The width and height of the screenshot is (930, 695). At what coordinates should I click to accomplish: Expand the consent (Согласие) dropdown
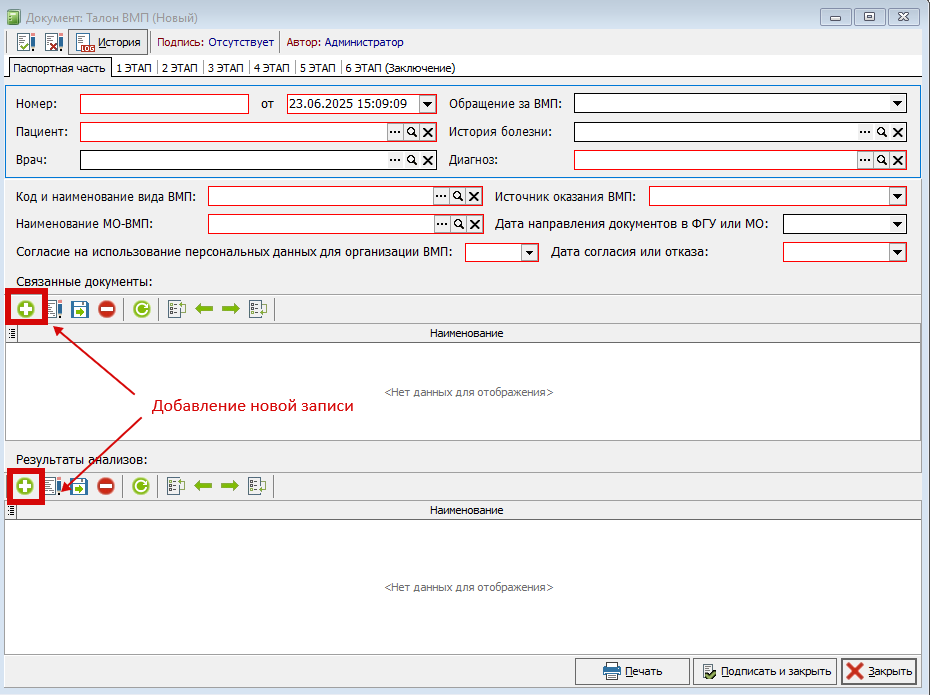(529, 253)
